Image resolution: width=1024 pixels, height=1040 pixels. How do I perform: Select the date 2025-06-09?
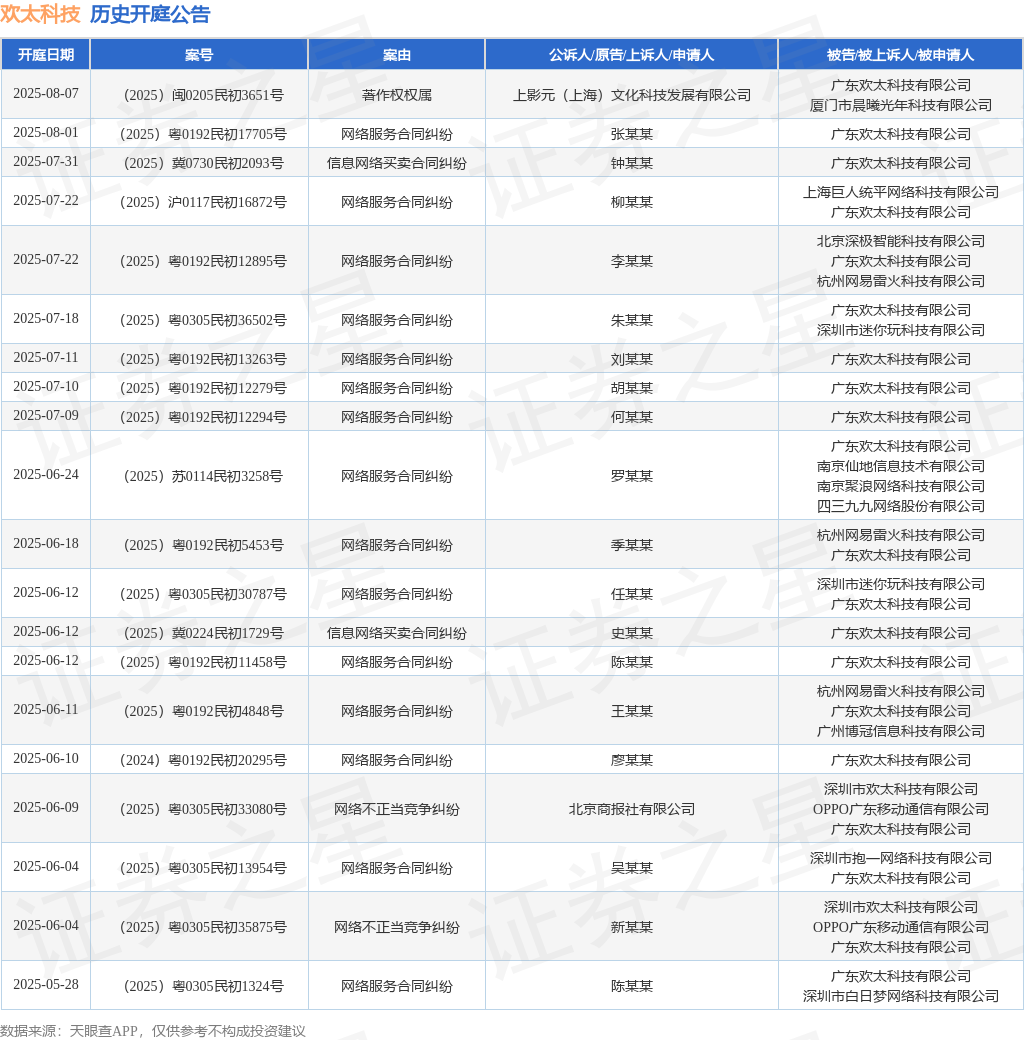click(46, 808)
